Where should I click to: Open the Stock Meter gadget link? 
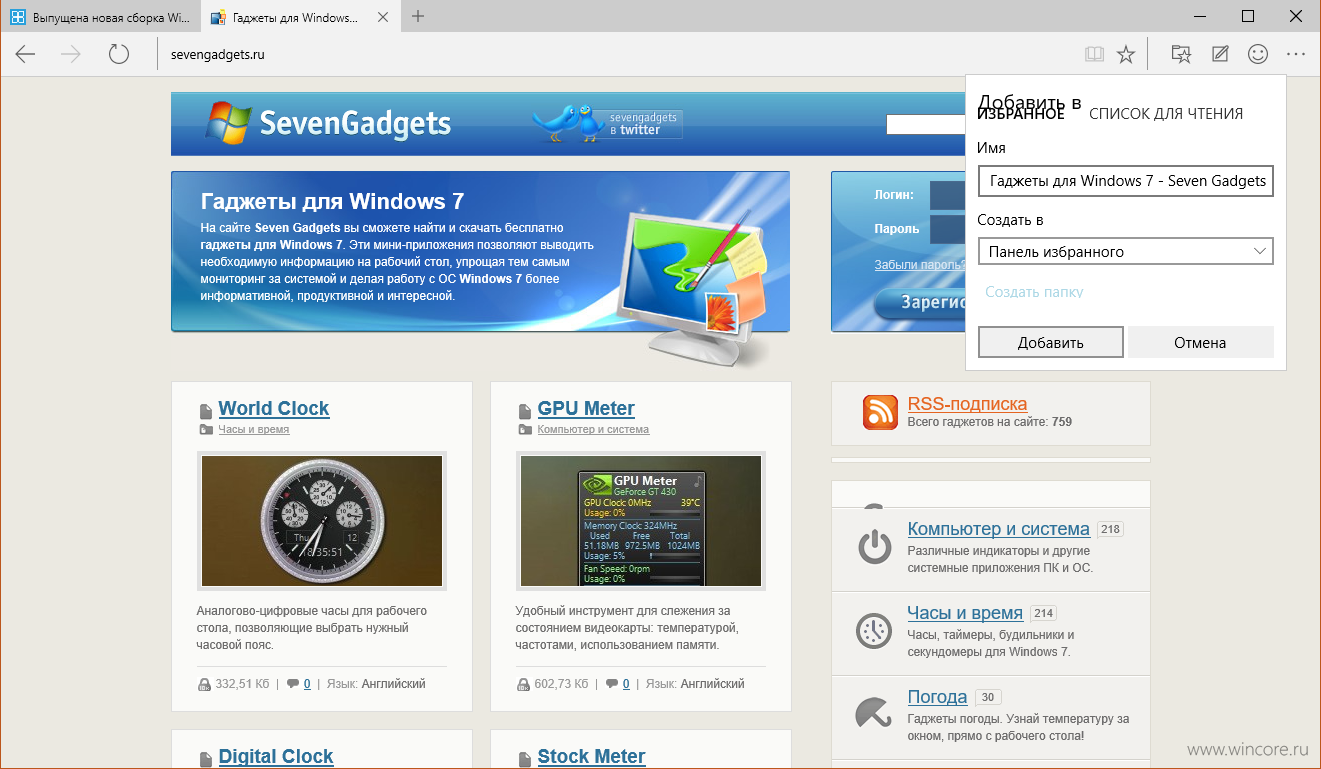(592, 756)
